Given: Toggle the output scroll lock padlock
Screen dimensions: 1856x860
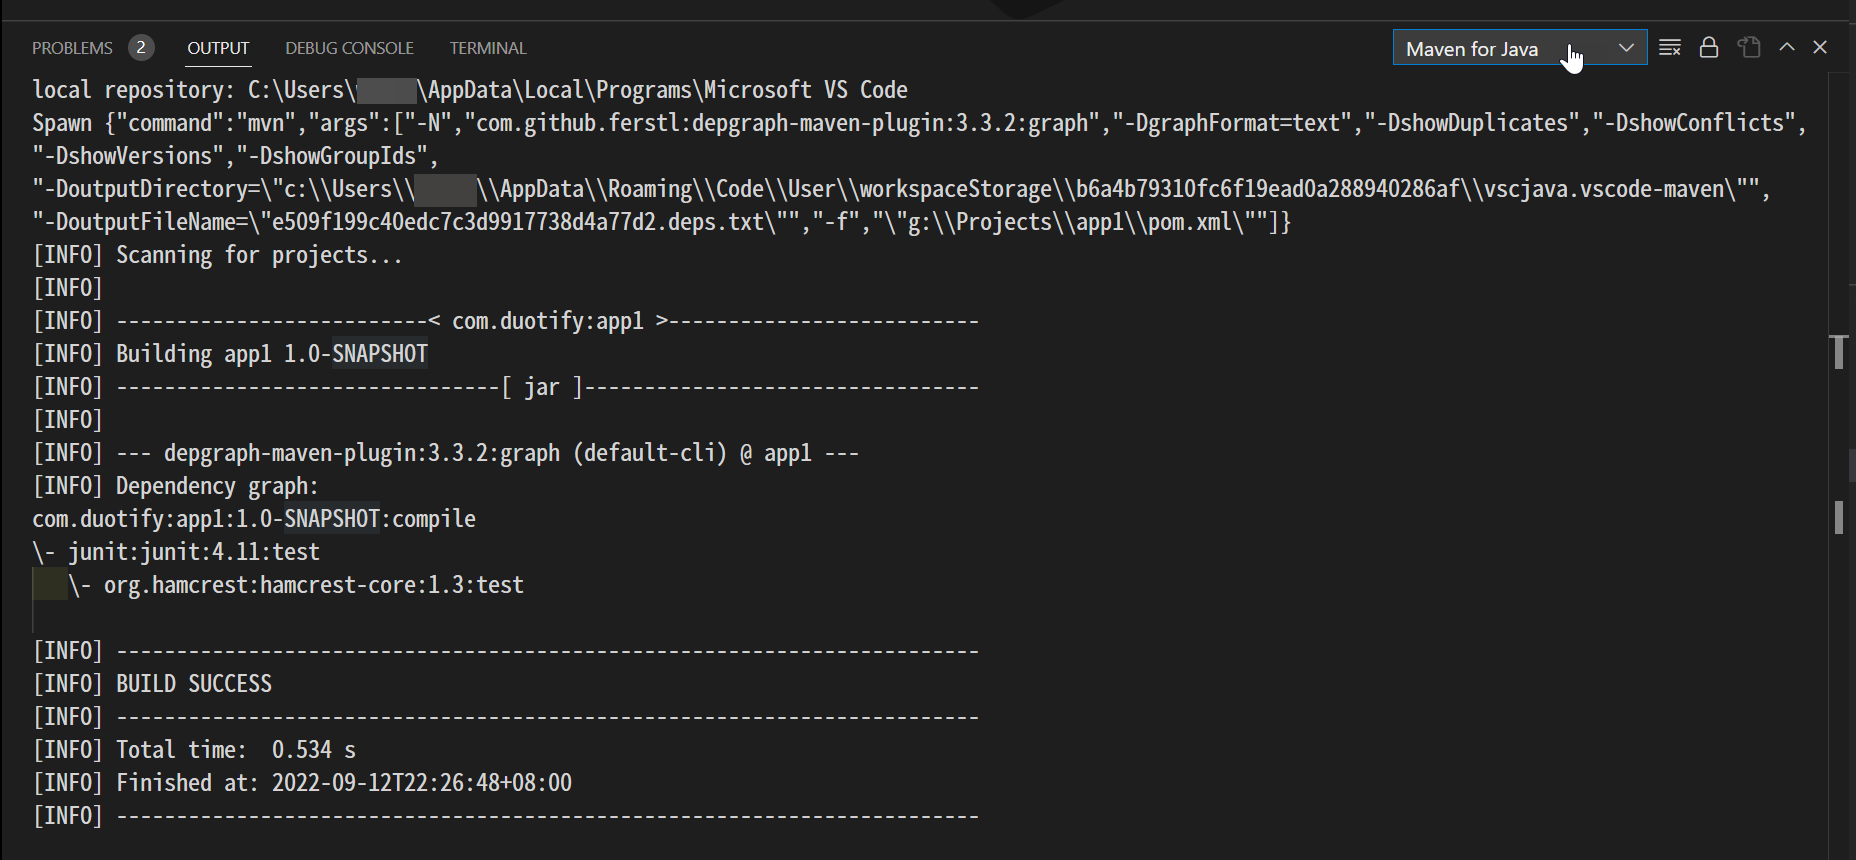Looking at the screenshot, I should point(1709,48).
